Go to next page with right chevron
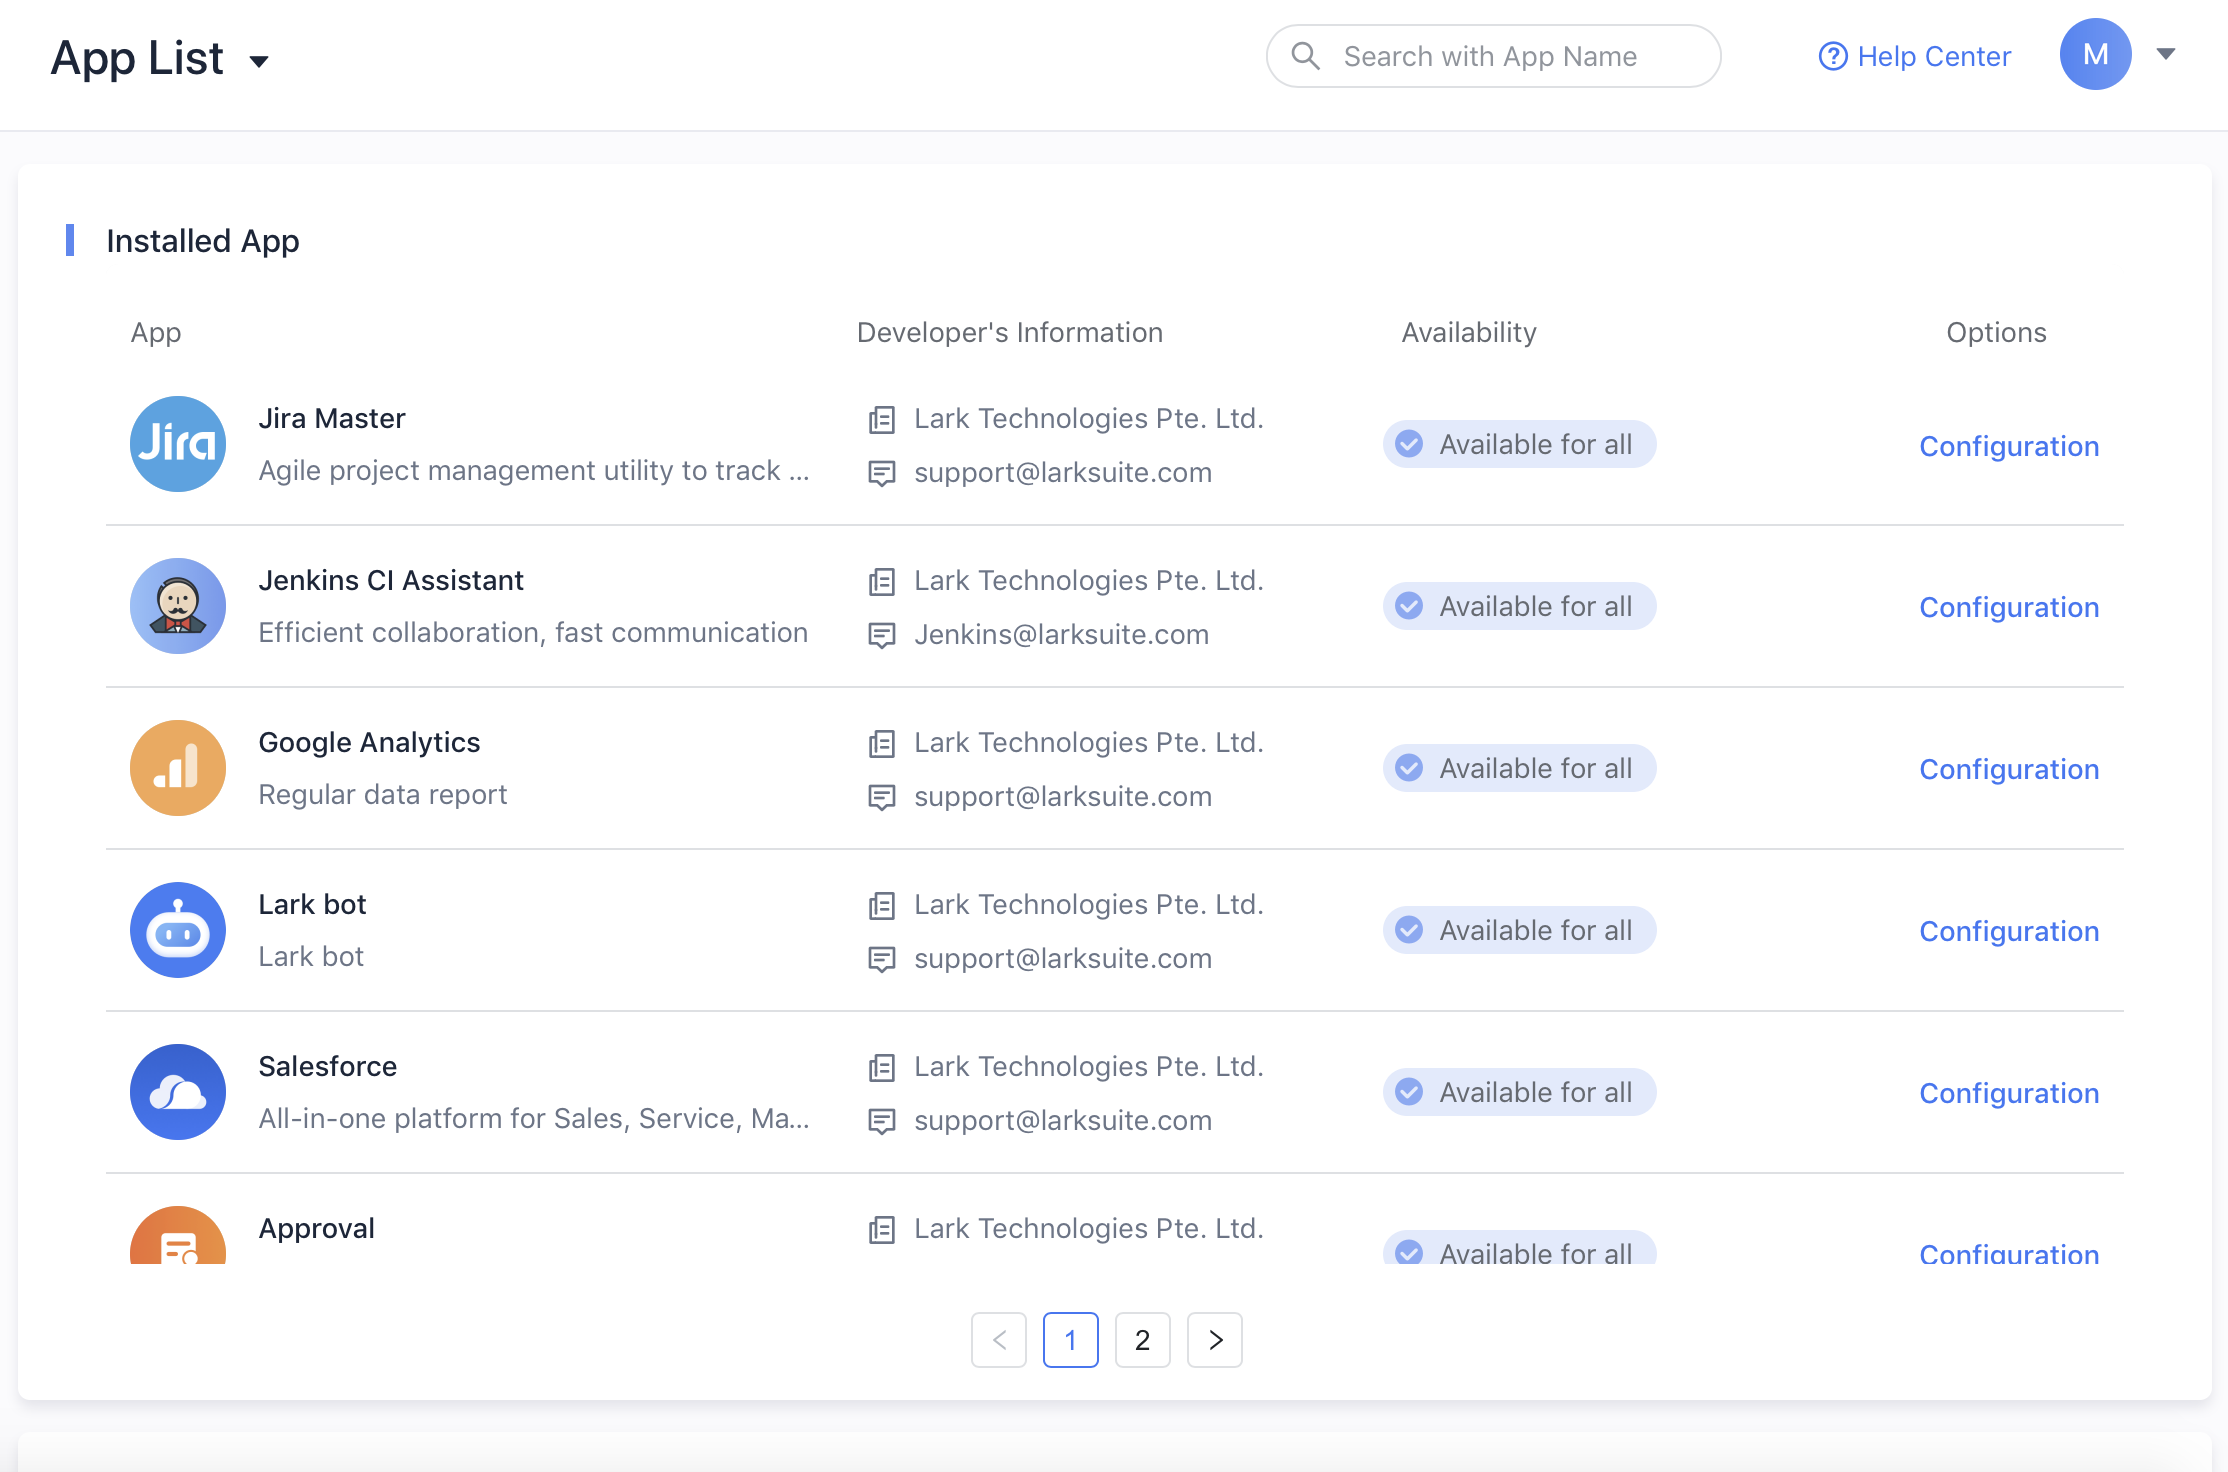The image size is (2228, 1472). 1214,1340
